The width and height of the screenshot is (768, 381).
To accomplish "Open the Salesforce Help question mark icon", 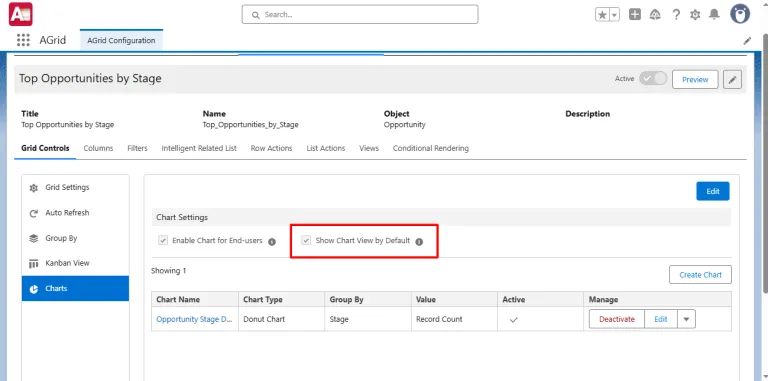I will pyautogui.click(x=676, y=15).
